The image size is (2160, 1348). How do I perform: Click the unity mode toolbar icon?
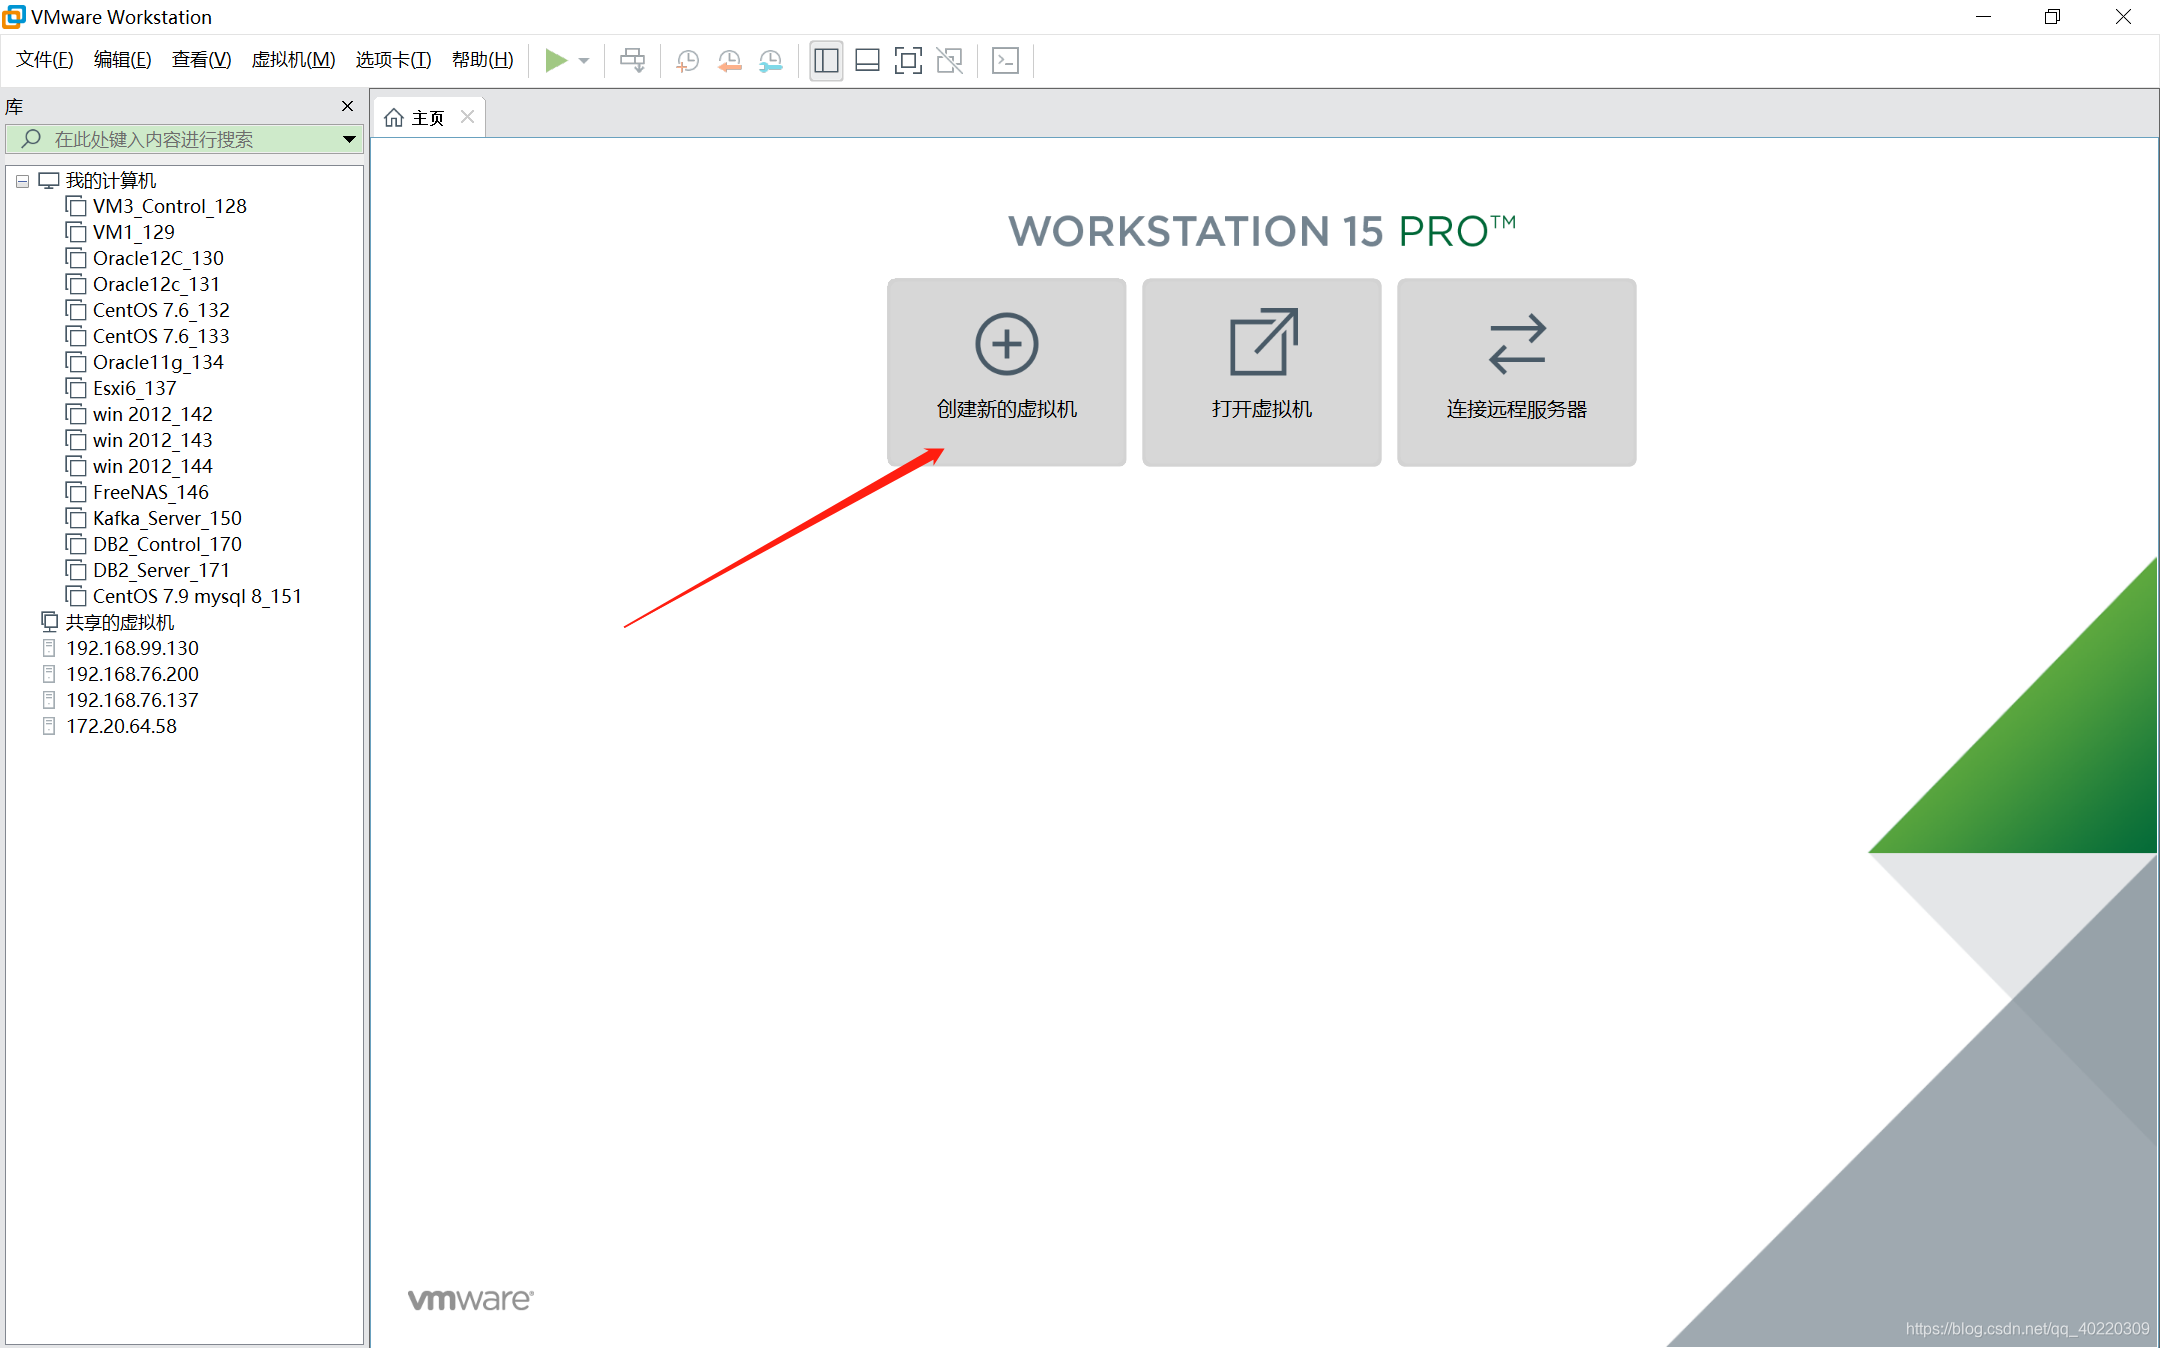tap(949, 61)
